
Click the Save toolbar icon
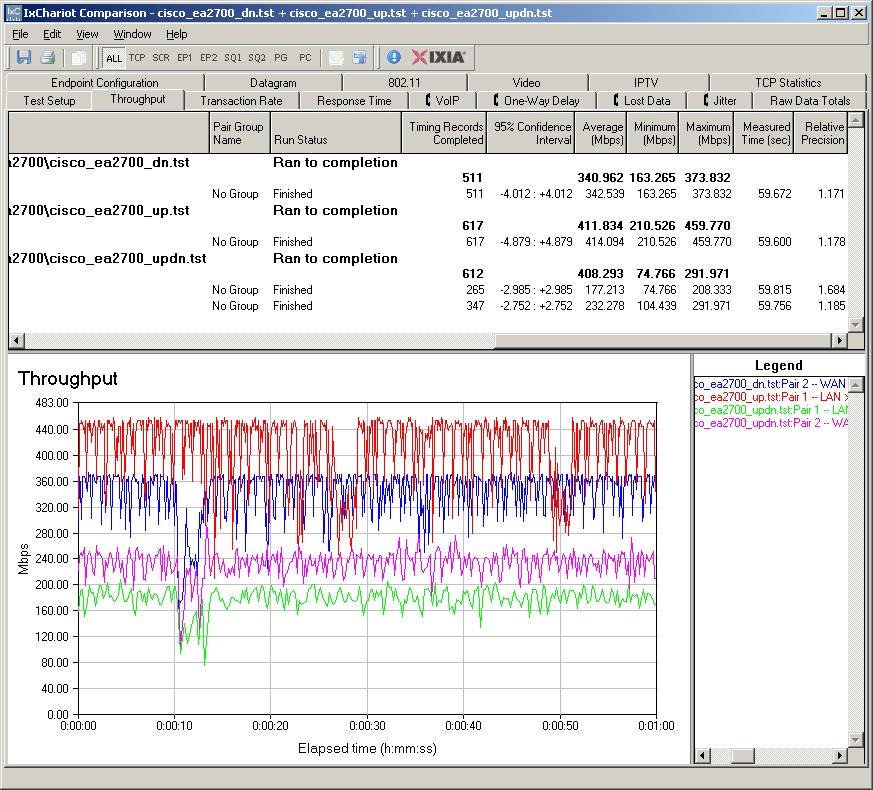pyautogui.click(x=24, y=57)
